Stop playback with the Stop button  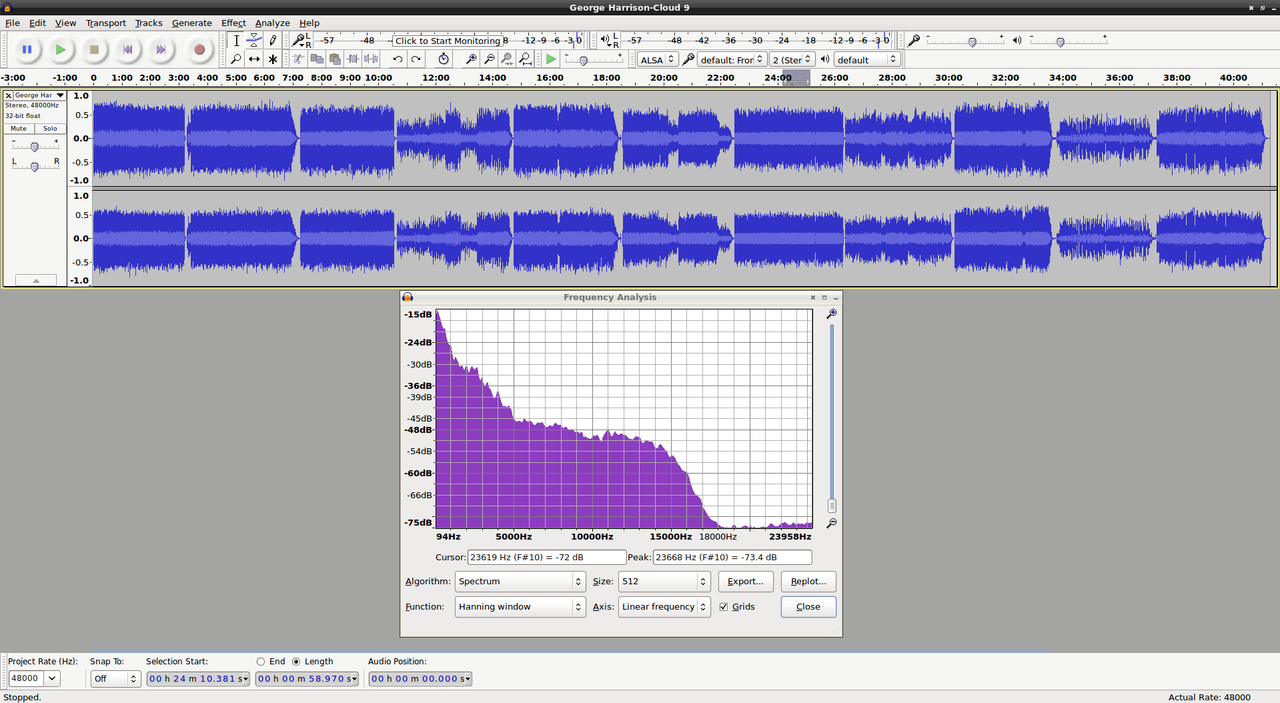click(94, 49)
